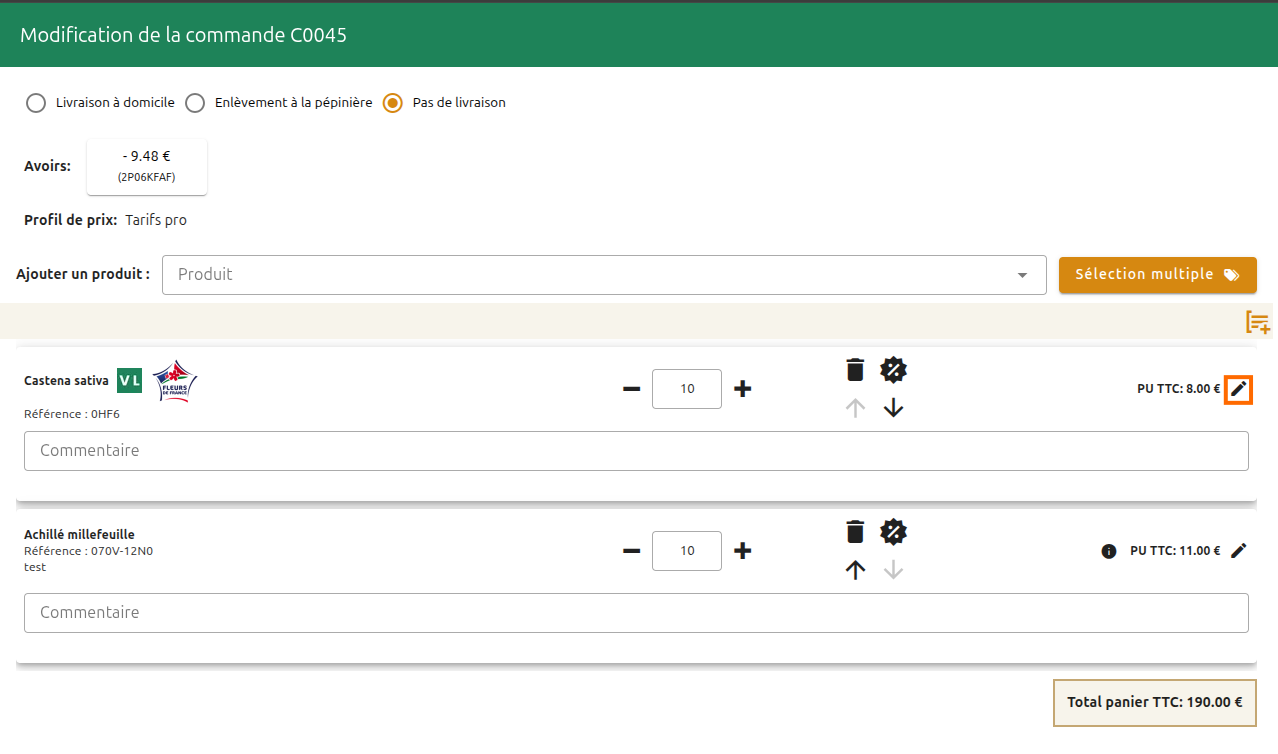Apply discount to Achillé millefeuille
The height and width of the screenshot is (754, 1278).
[893, 532]
